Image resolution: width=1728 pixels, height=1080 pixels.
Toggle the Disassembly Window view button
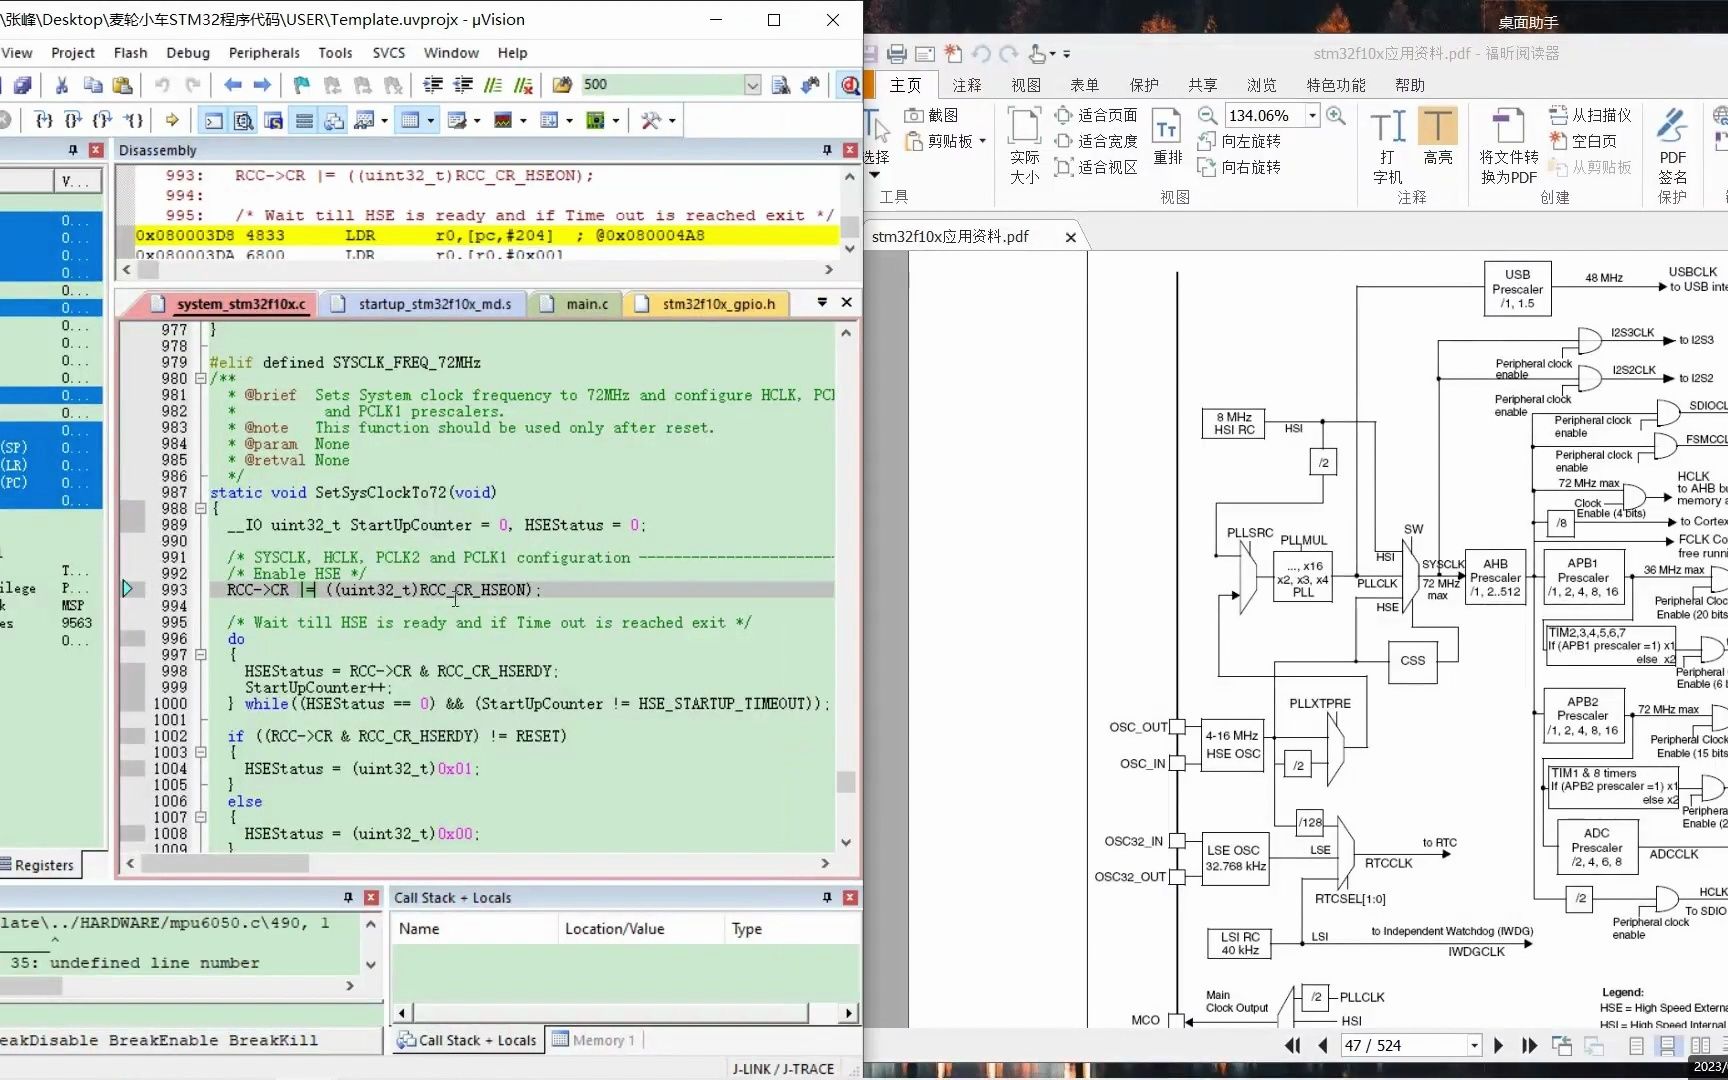click(243, 121)
